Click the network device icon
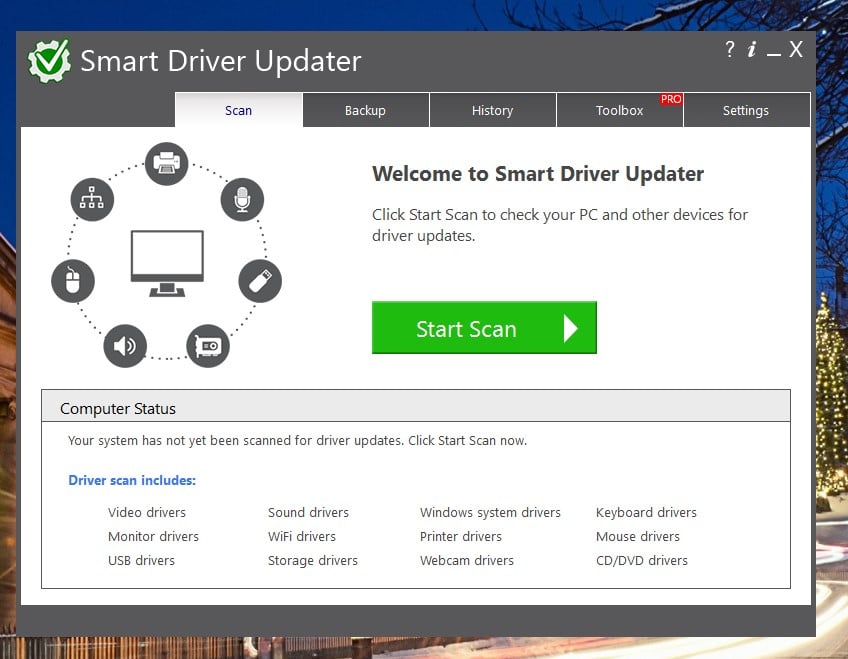848x659 pixels. pyautogui.click(x=92, y=199)
